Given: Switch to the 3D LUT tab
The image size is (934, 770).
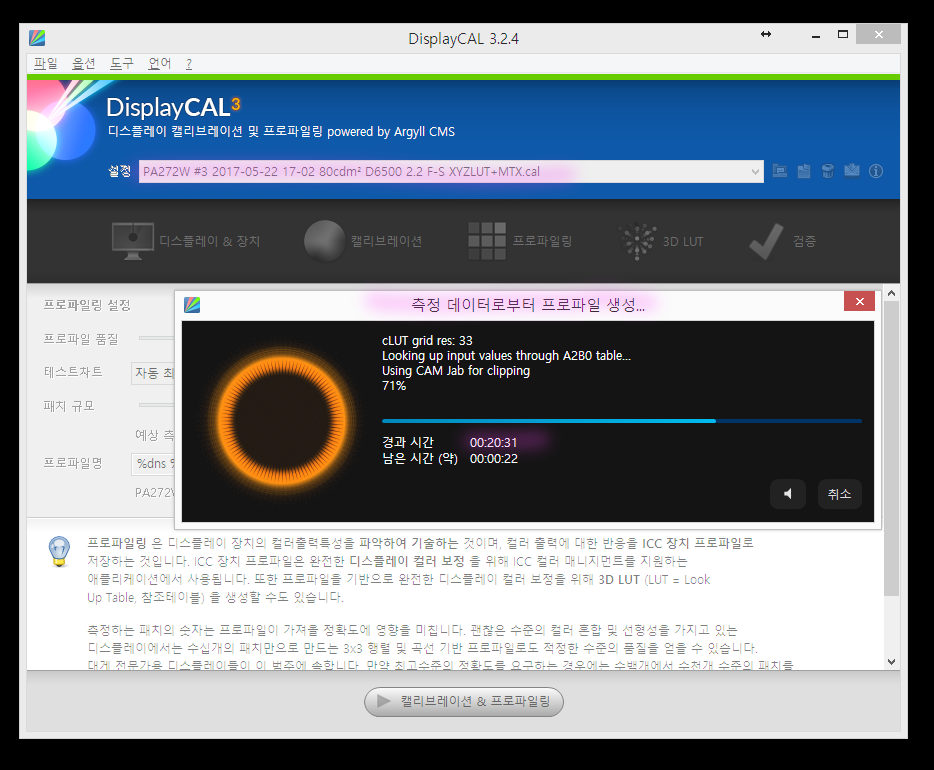Looking at the screenshot, I should [x=661, y=241].
